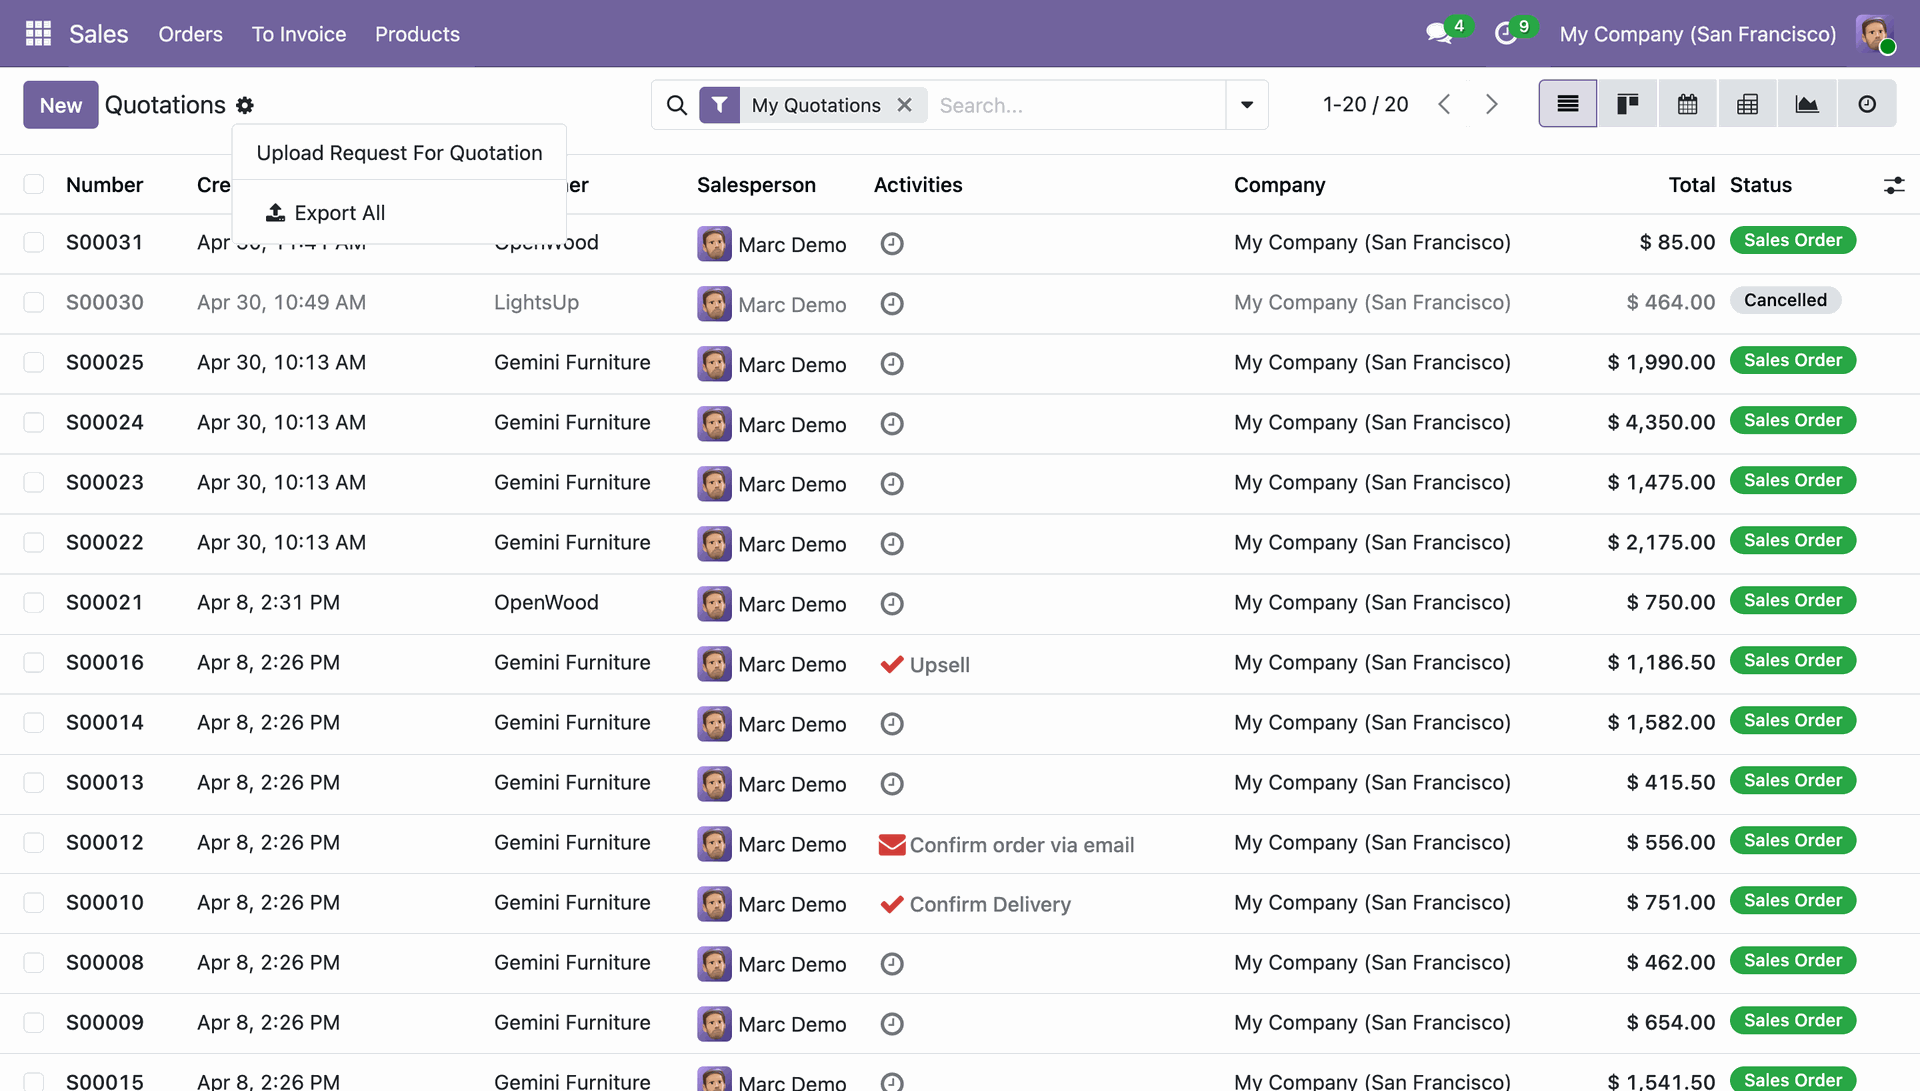1920x1091 pixels.
Task: Sort by the Total column header
Action: [x=1691, y=185]
